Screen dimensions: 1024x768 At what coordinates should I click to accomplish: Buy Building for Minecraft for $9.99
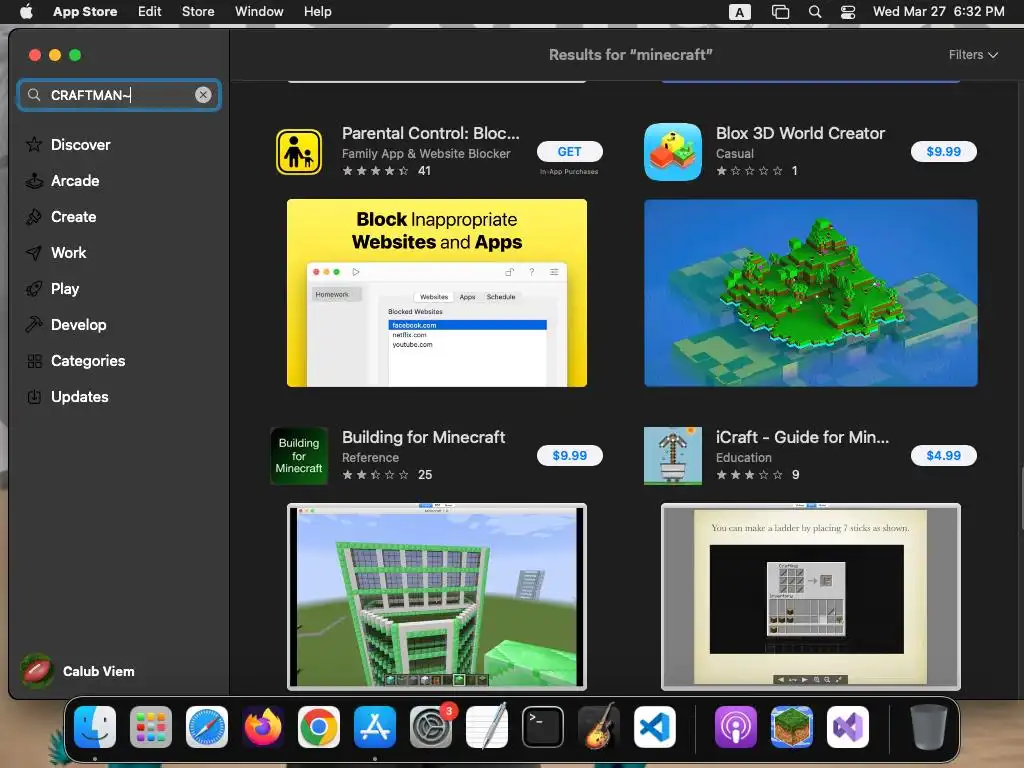pos(569,455)
